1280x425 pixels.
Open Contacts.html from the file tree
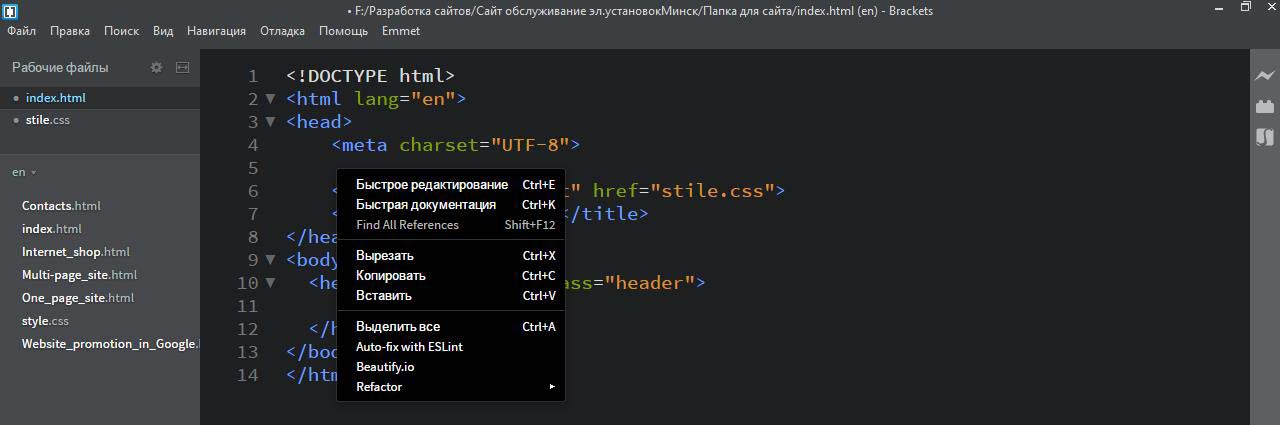click(61, 206)
